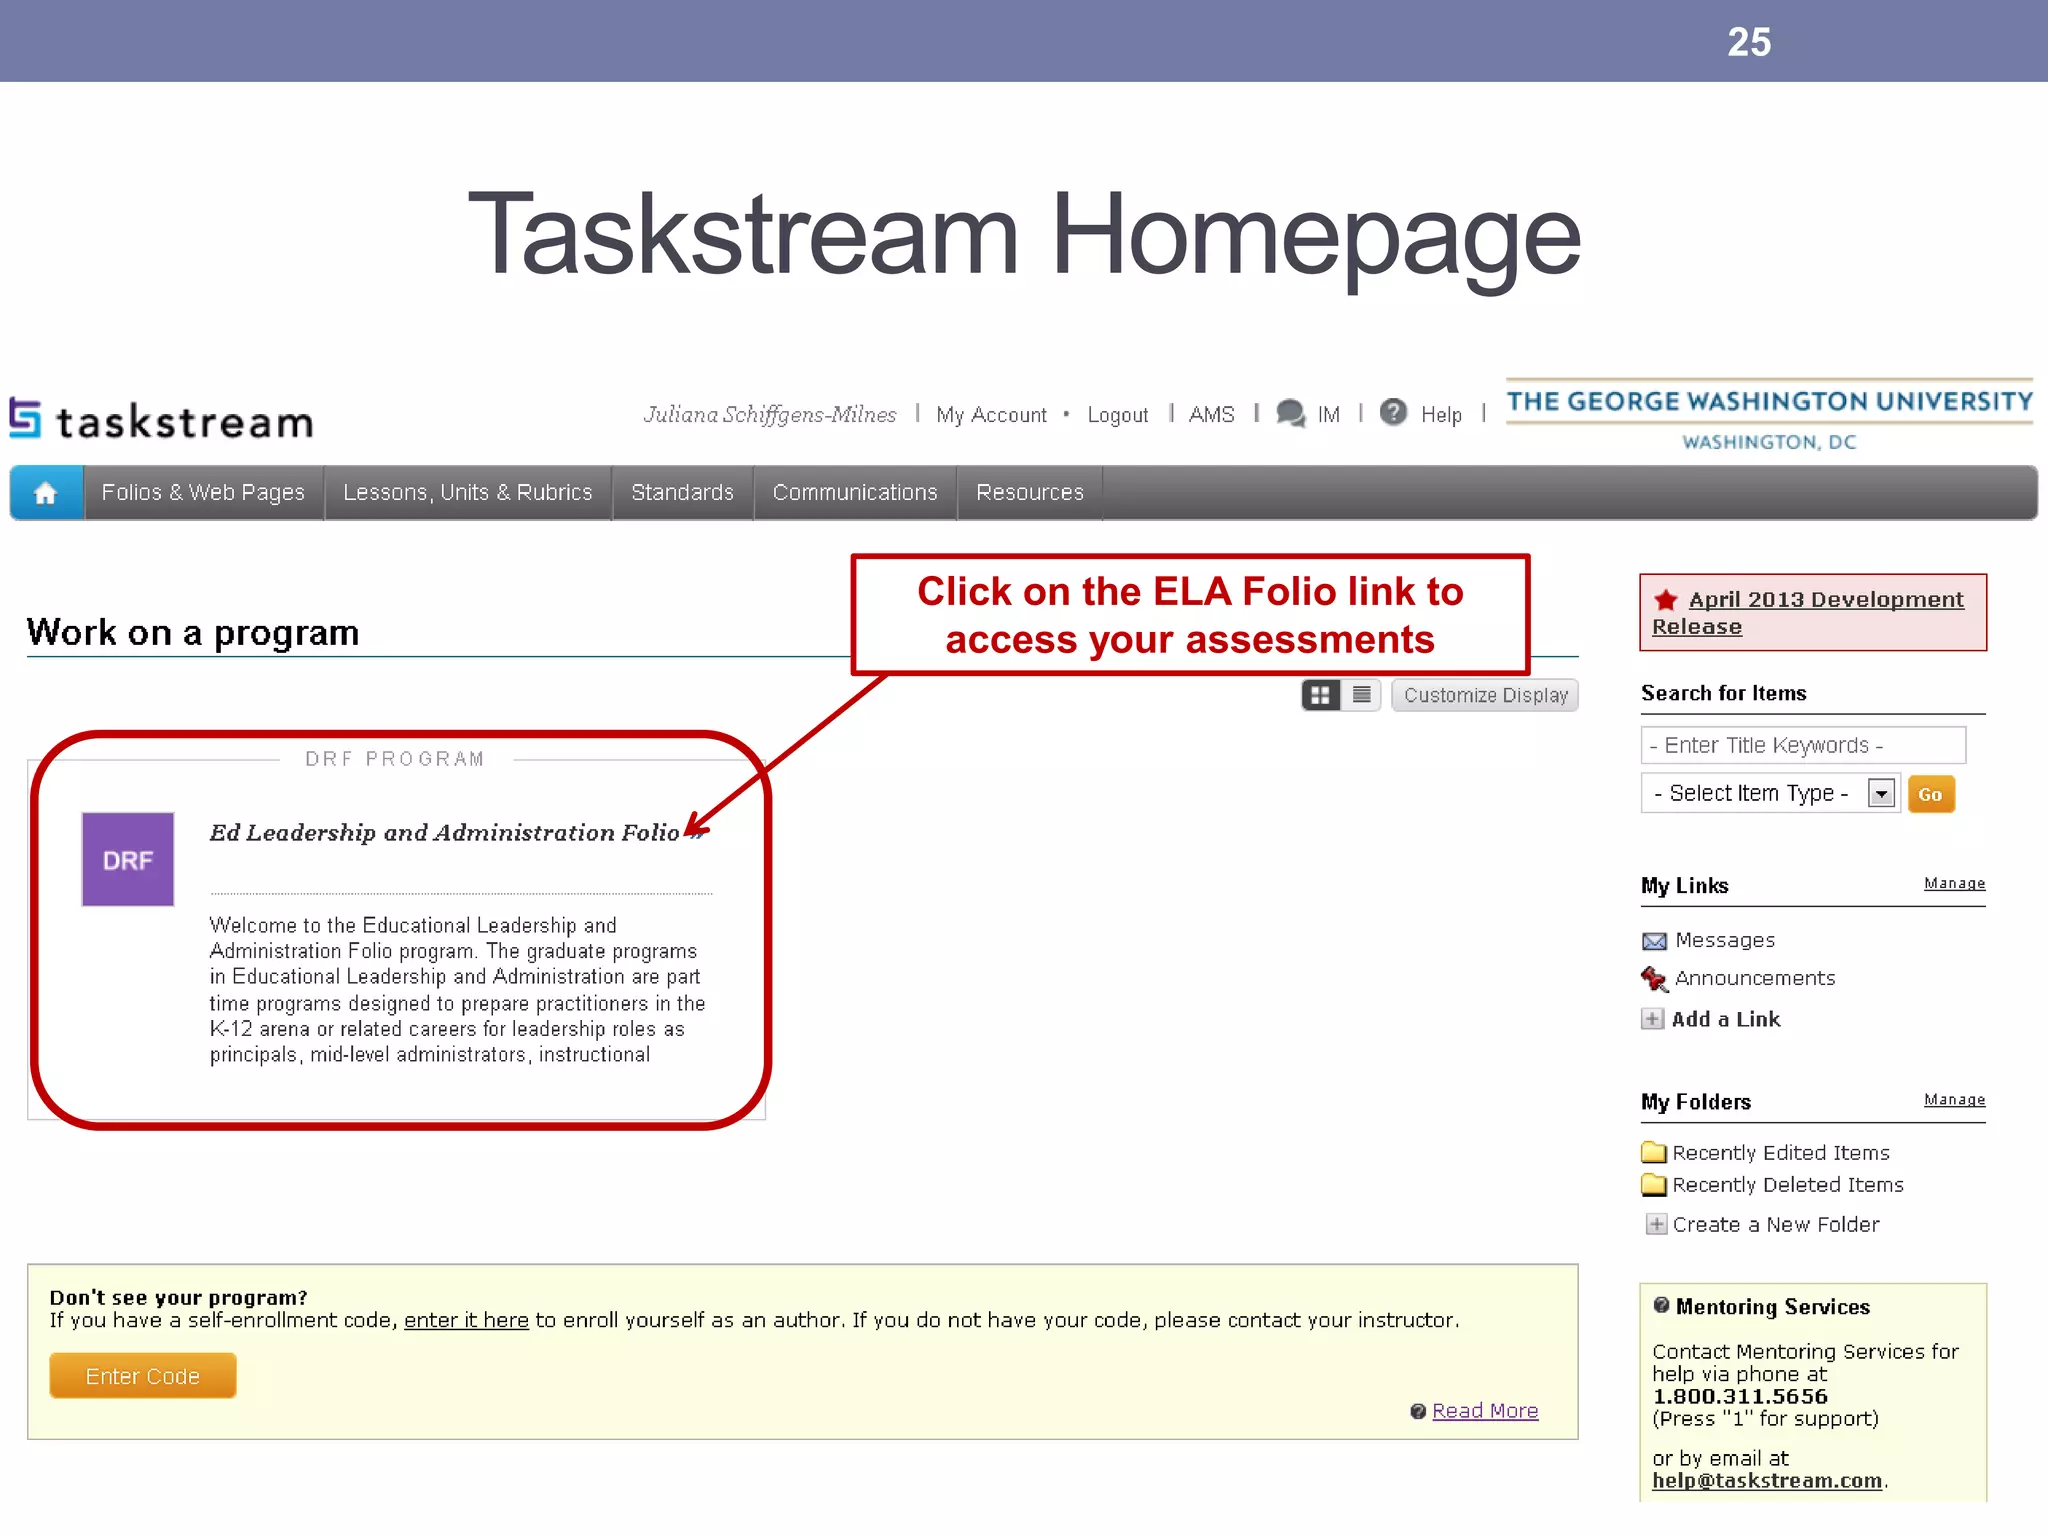Click the plus icon beside Add a Link
Viewport: 2048px width, 1536px height.
1653,1019
